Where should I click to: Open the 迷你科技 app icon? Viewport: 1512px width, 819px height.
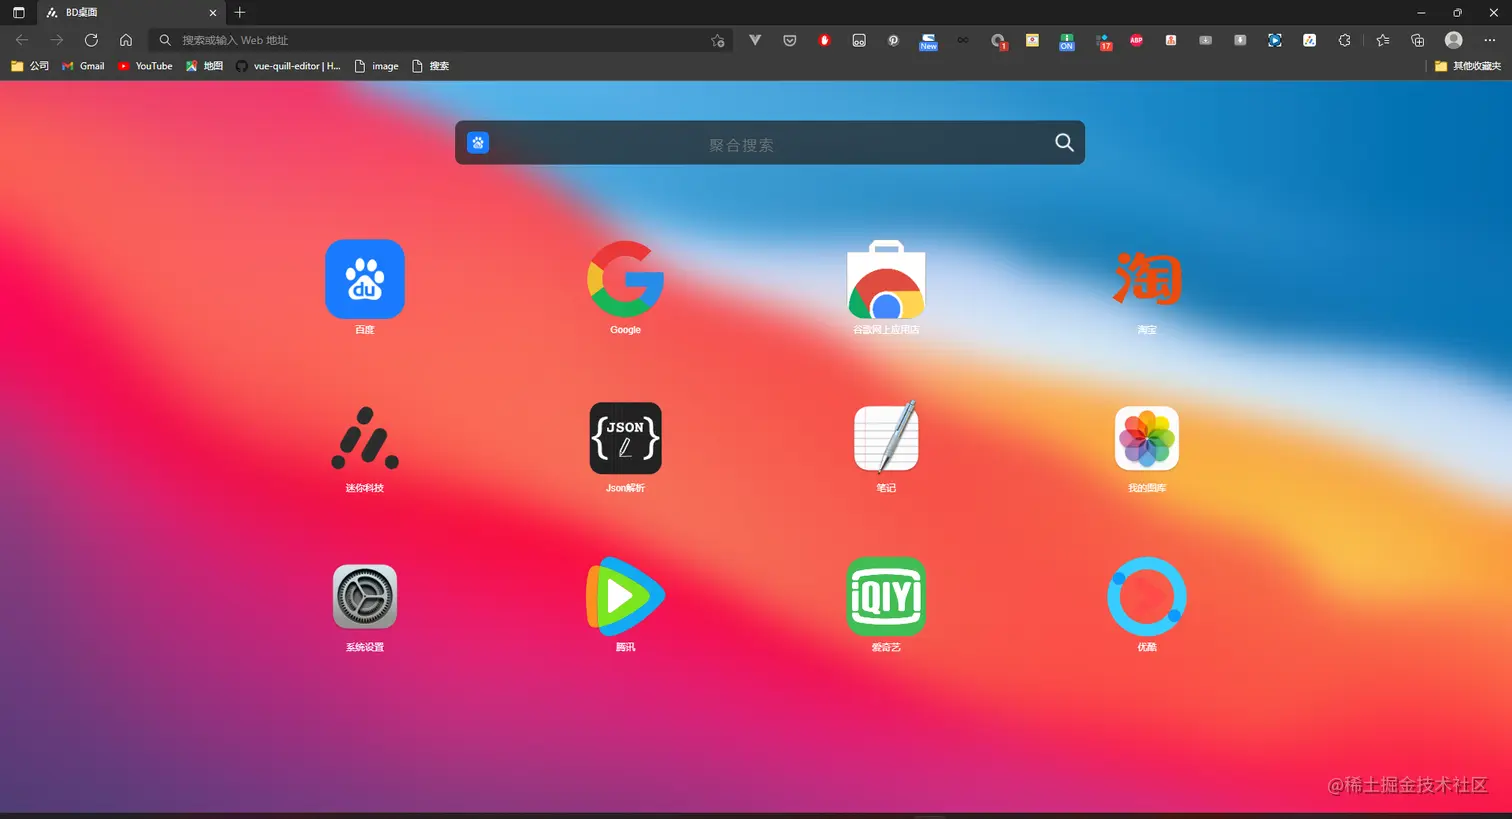pos(365,438)
